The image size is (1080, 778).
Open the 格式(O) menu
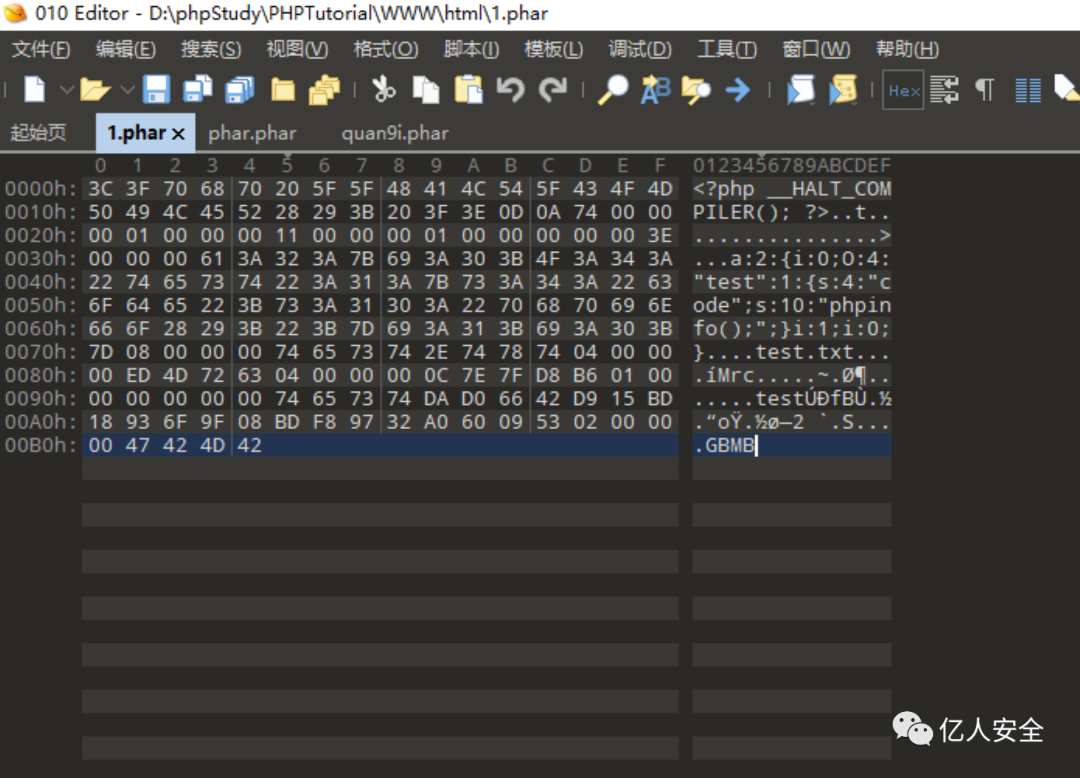point(386,50)
